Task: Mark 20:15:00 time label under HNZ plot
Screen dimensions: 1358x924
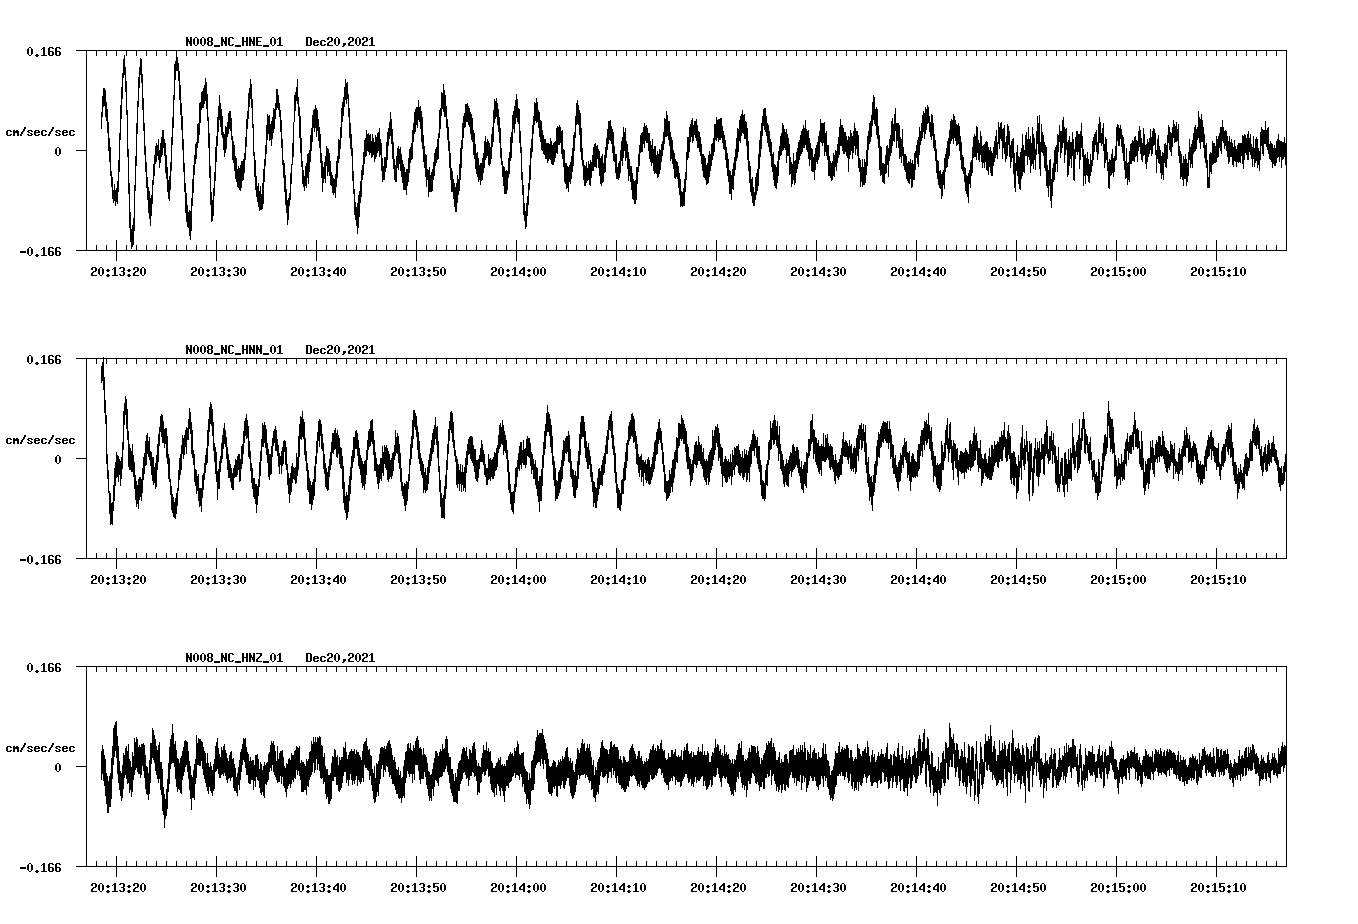Action: [x=1118, y=888]
